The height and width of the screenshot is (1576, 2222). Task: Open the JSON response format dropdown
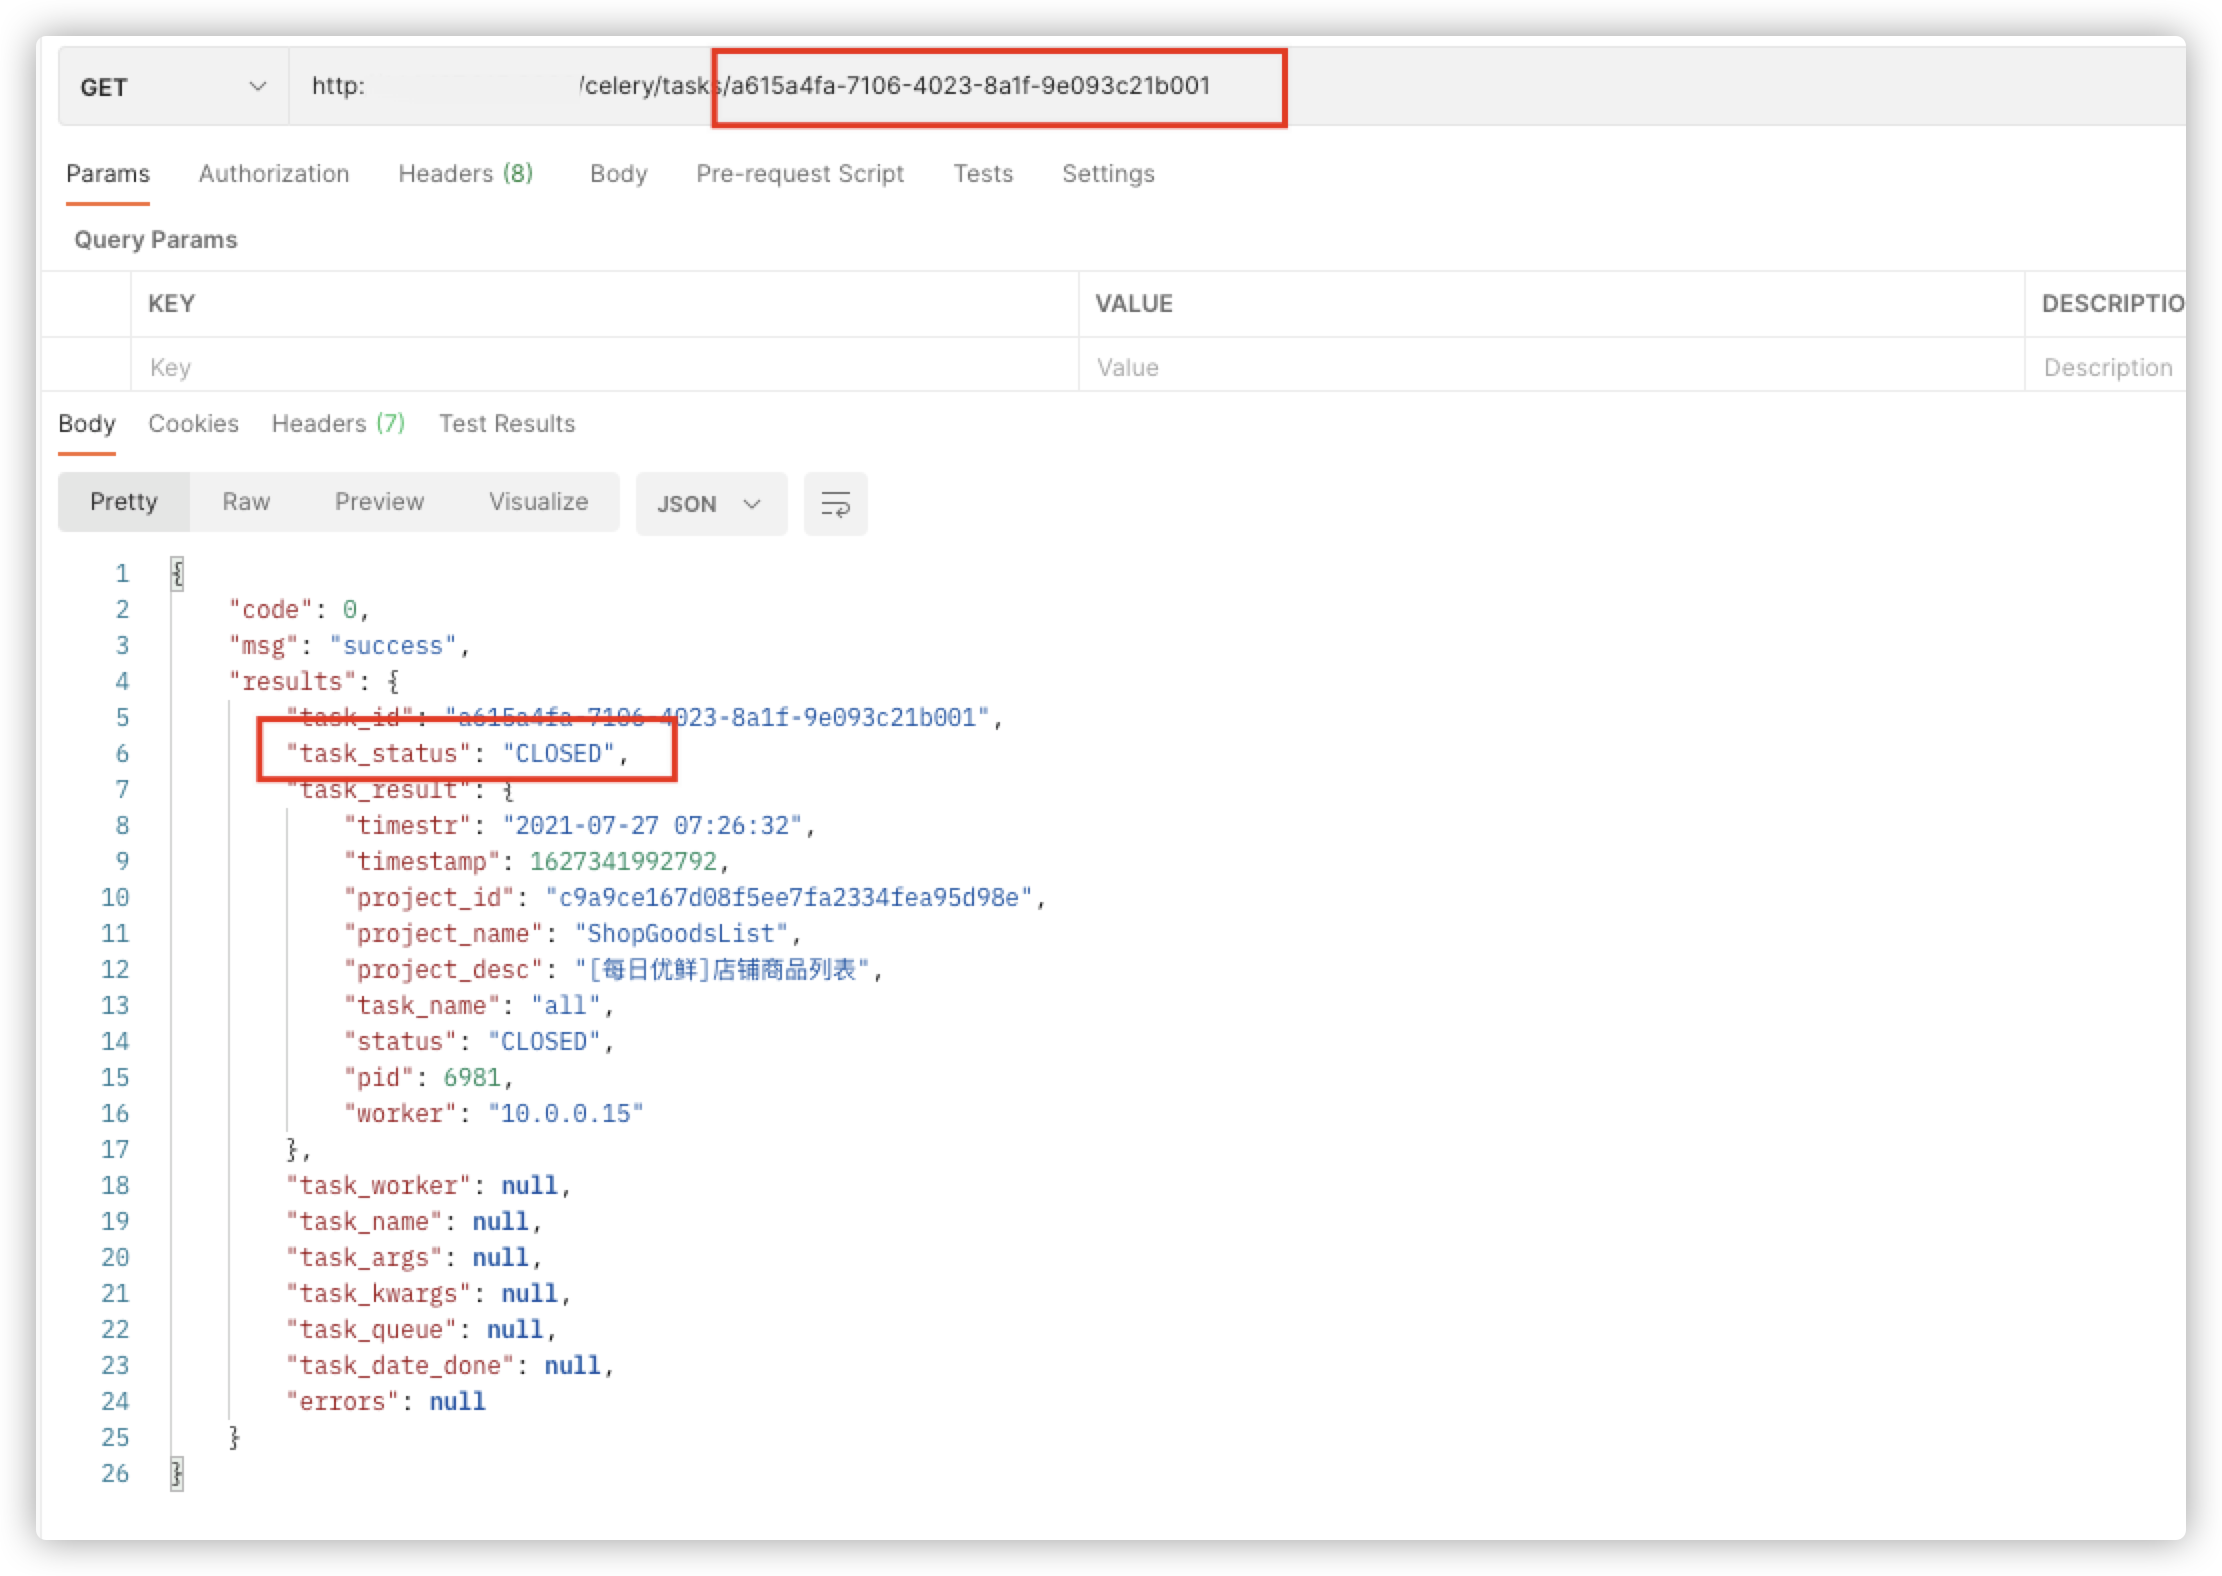711,503
